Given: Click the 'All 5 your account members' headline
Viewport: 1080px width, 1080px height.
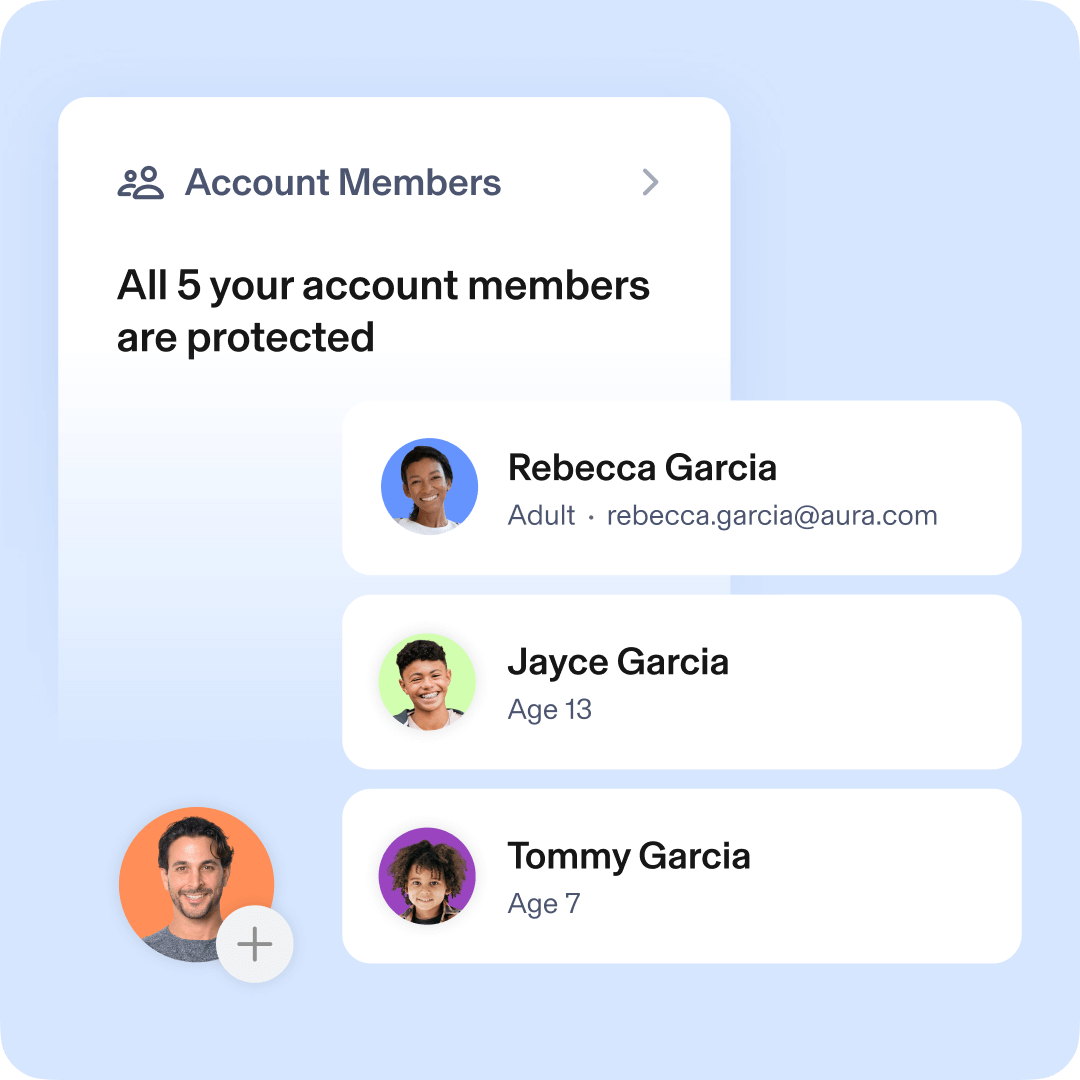Looking at the screenshot, I should point(383,286).
